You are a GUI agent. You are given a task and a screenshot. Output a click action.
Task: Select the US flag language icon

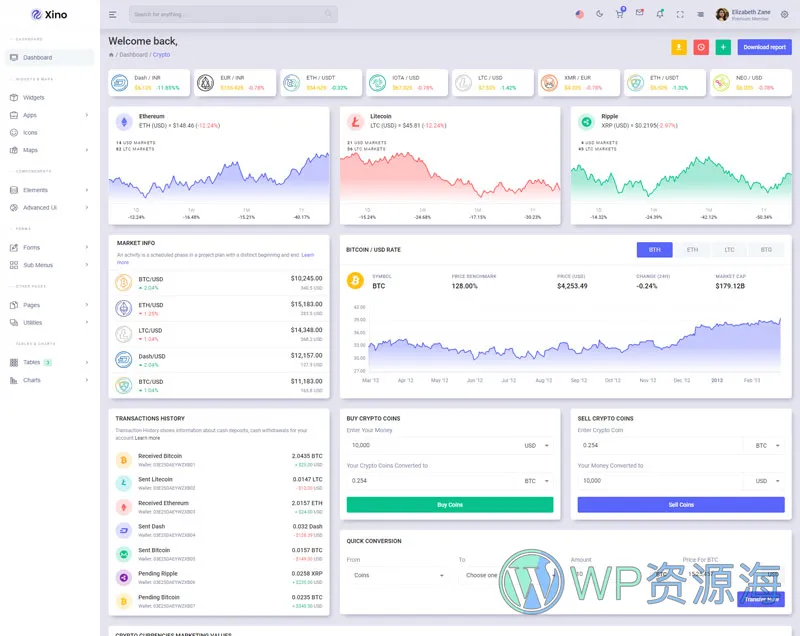tap(580, 14)
